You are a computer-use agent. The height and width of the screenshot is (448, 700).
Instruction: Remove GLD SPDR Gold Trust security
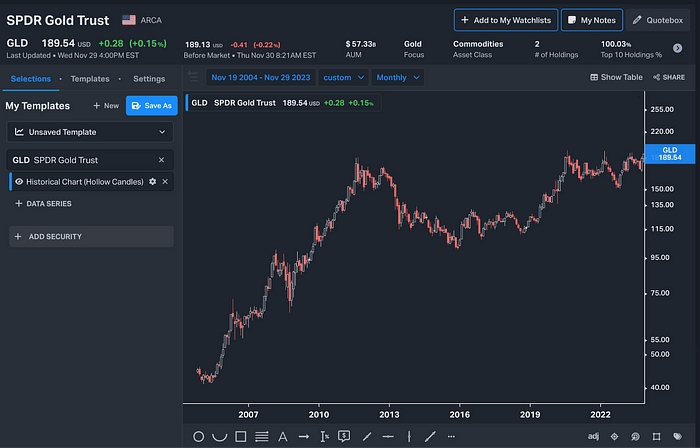162,160
